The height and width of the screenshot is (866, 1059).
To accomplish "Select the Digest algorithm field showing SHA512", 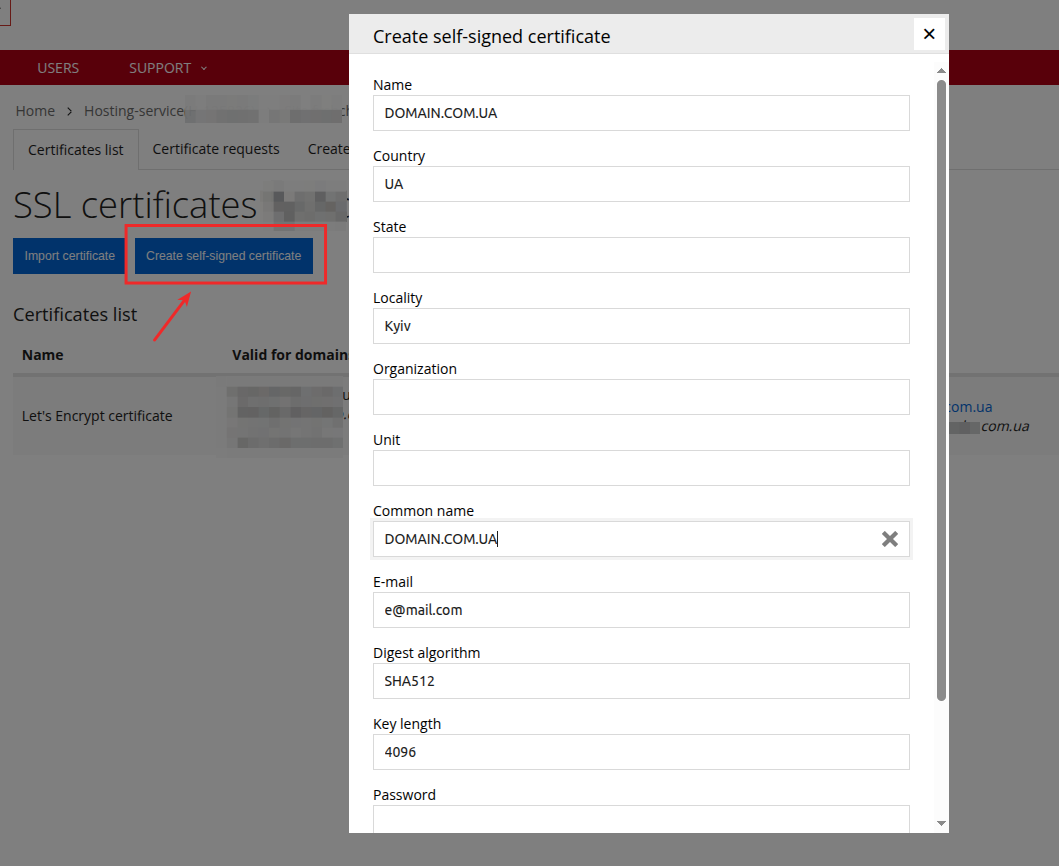I will click(641, 681).
